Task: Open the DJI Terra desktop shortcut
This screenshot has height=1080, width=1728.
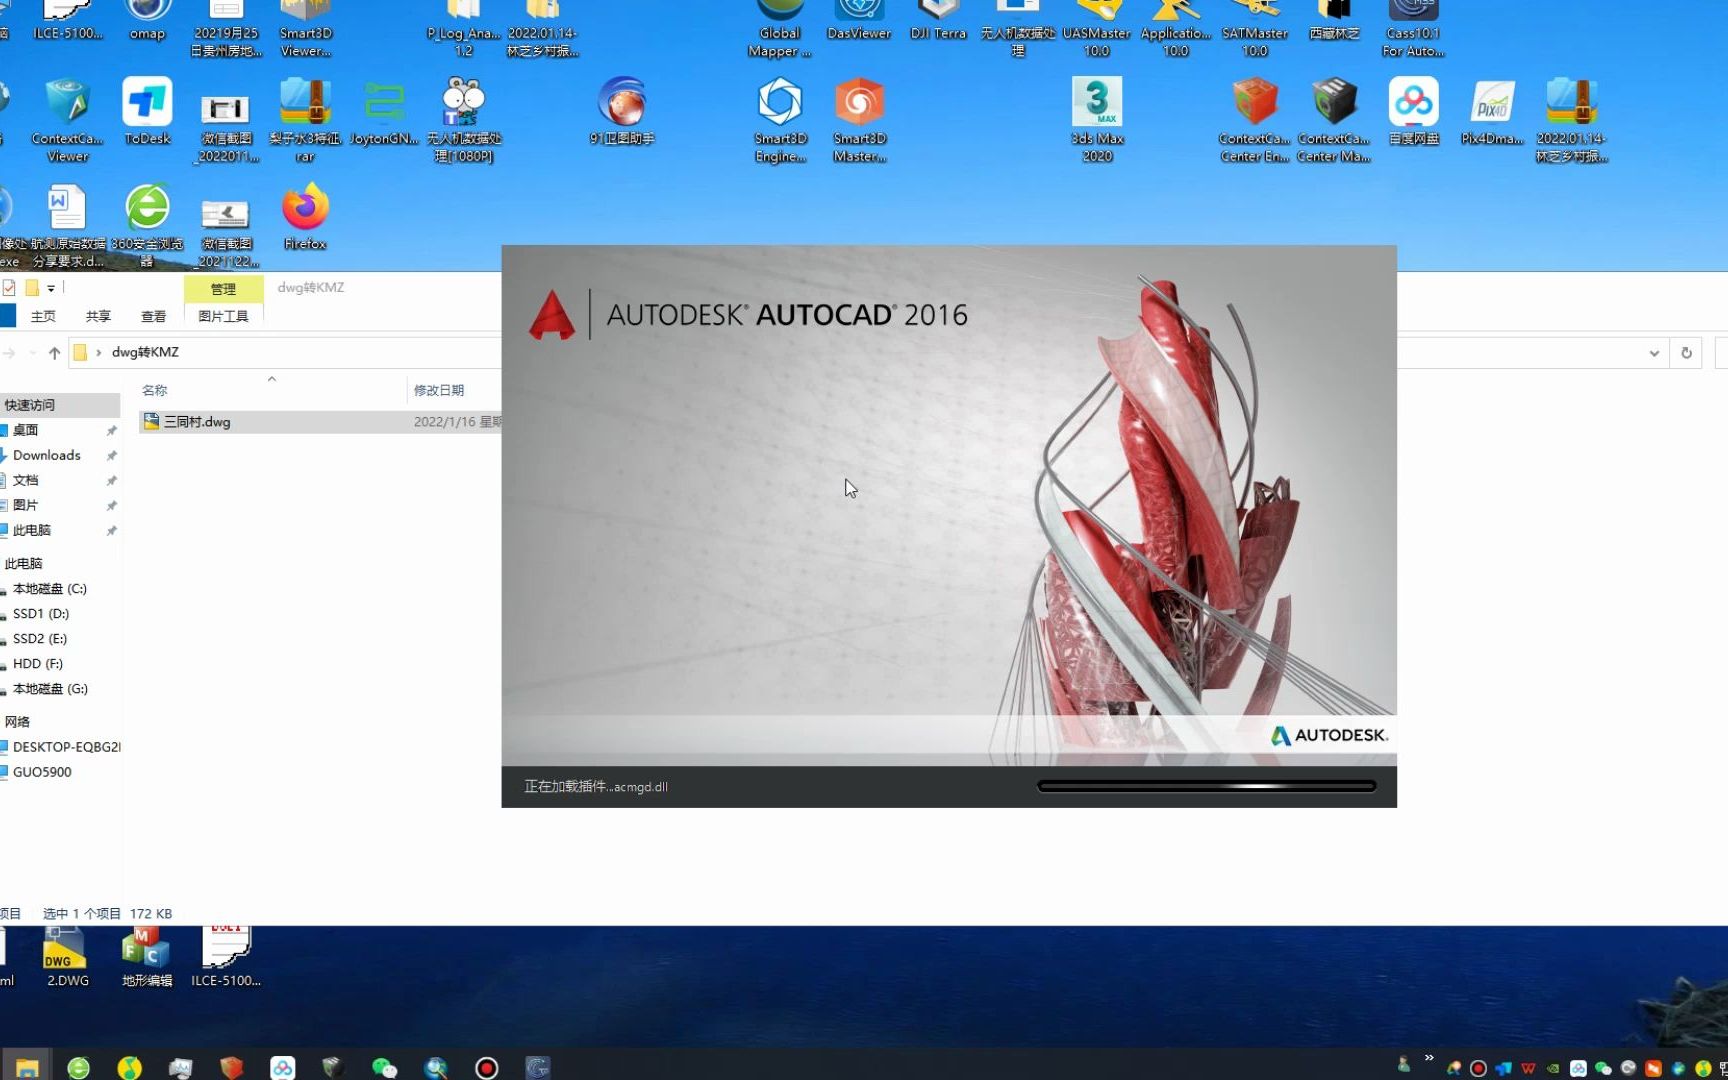Action: pos(938,20)
